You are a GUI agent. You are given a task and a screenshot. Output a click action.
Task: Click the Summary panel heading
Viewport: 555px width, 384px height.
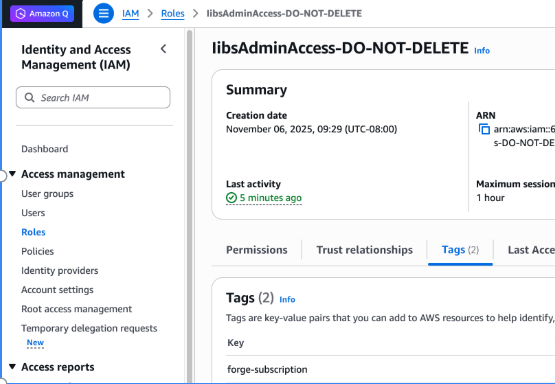(257, 90)
